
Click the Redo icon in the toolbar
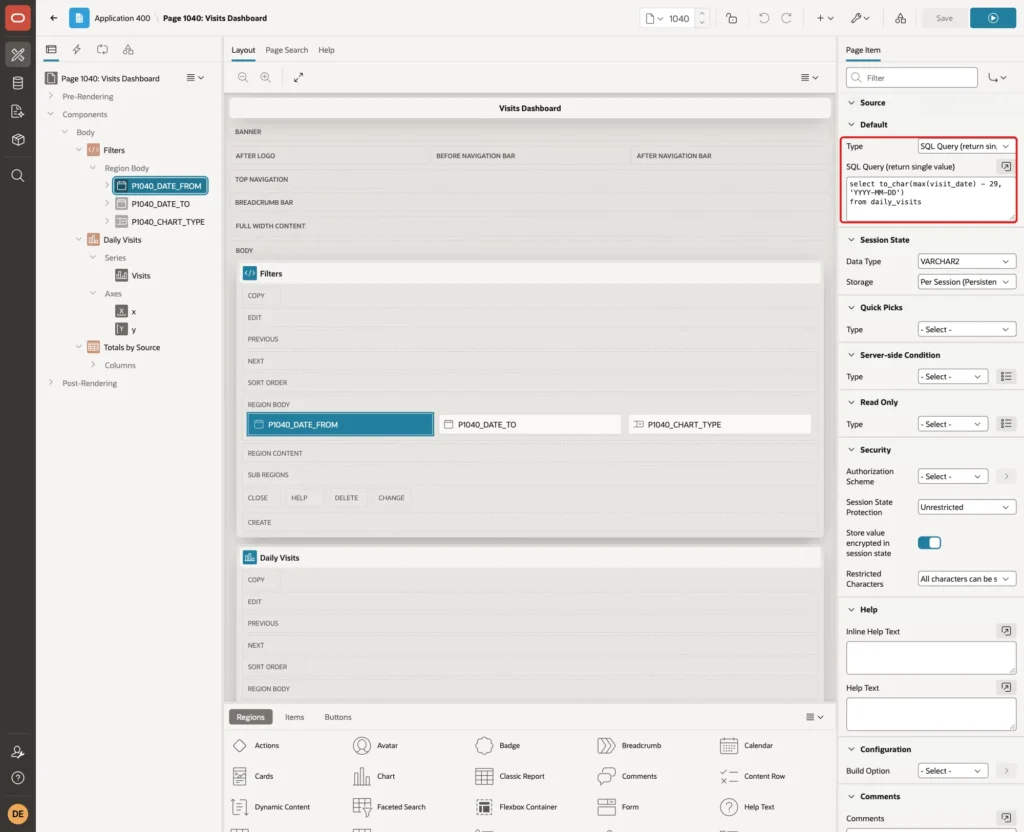(x=786, y=18)
